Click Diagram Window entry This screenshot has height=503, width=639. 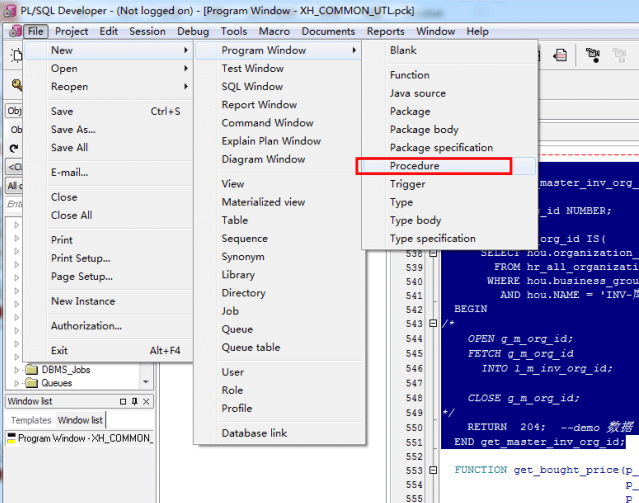278,159
